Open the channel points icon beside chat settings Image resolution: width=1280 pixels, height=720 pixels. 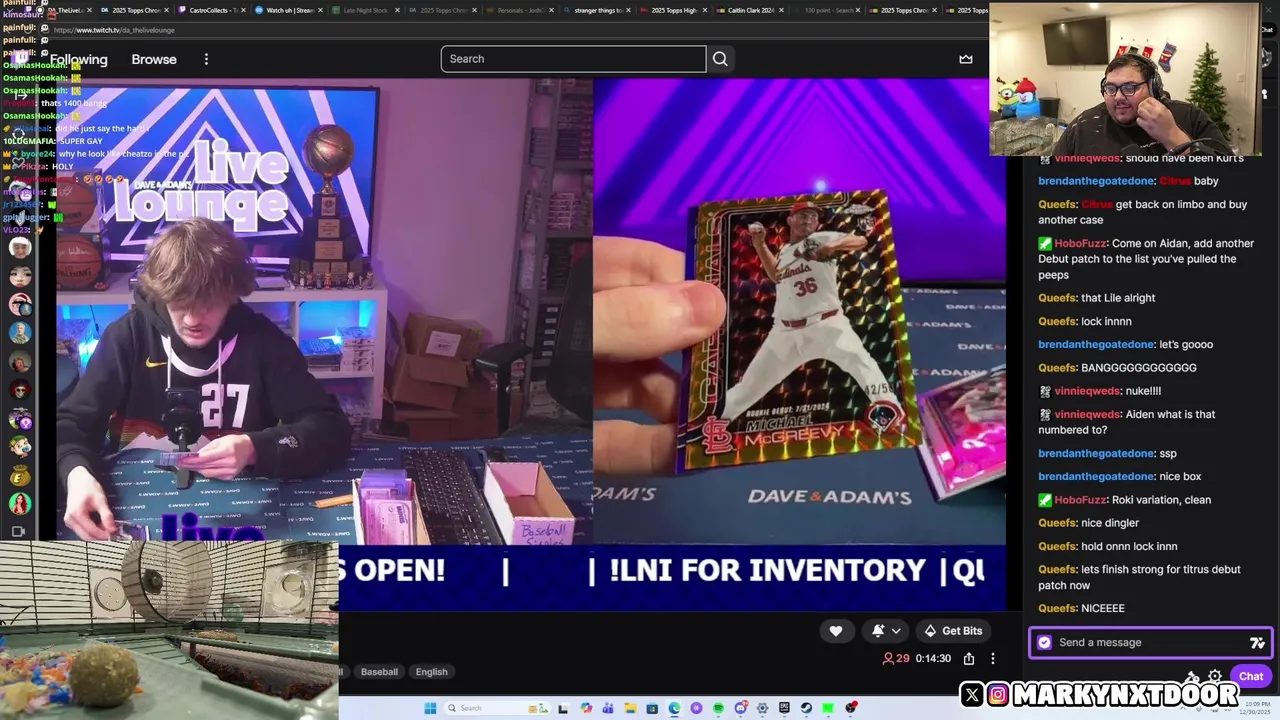1192,676
